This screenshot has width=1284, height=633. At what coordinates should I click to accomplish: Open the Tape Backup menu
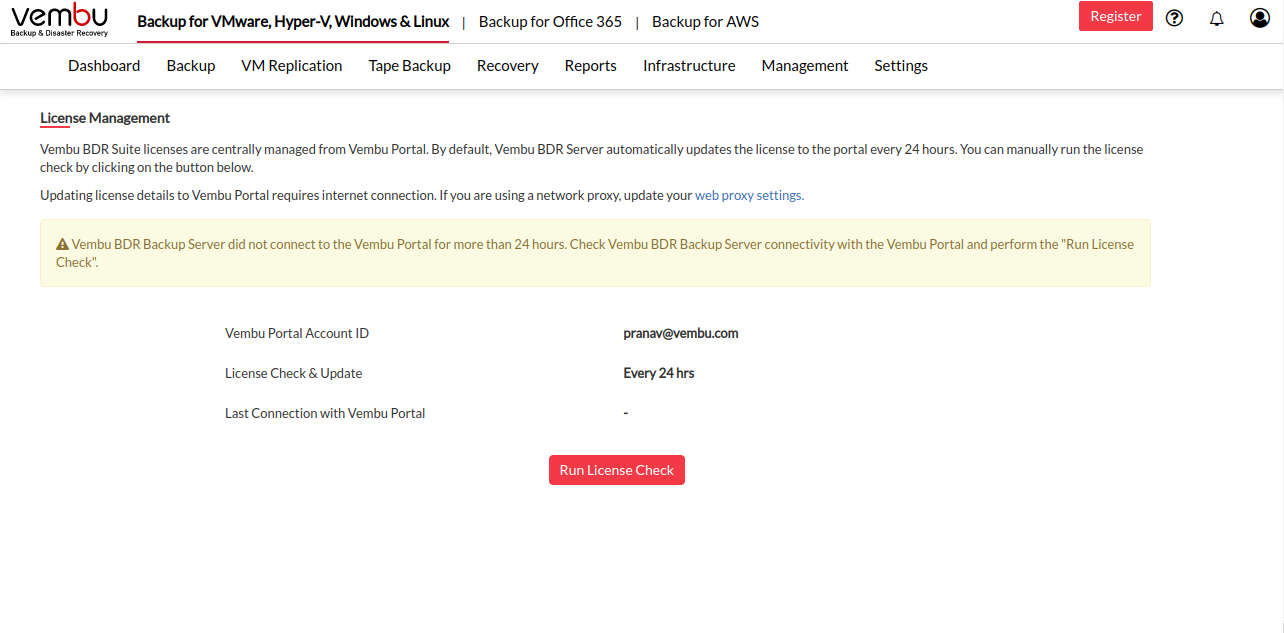pos(410,65)
